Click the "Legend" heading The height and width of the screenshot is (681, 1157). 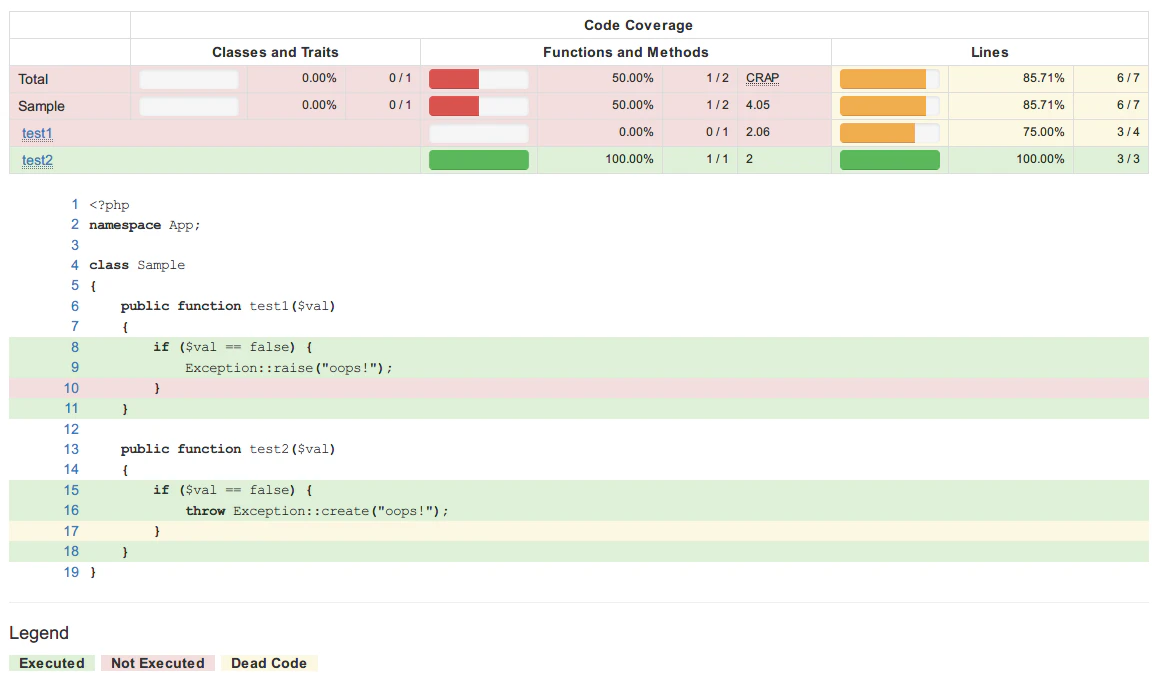click(39, 633)
